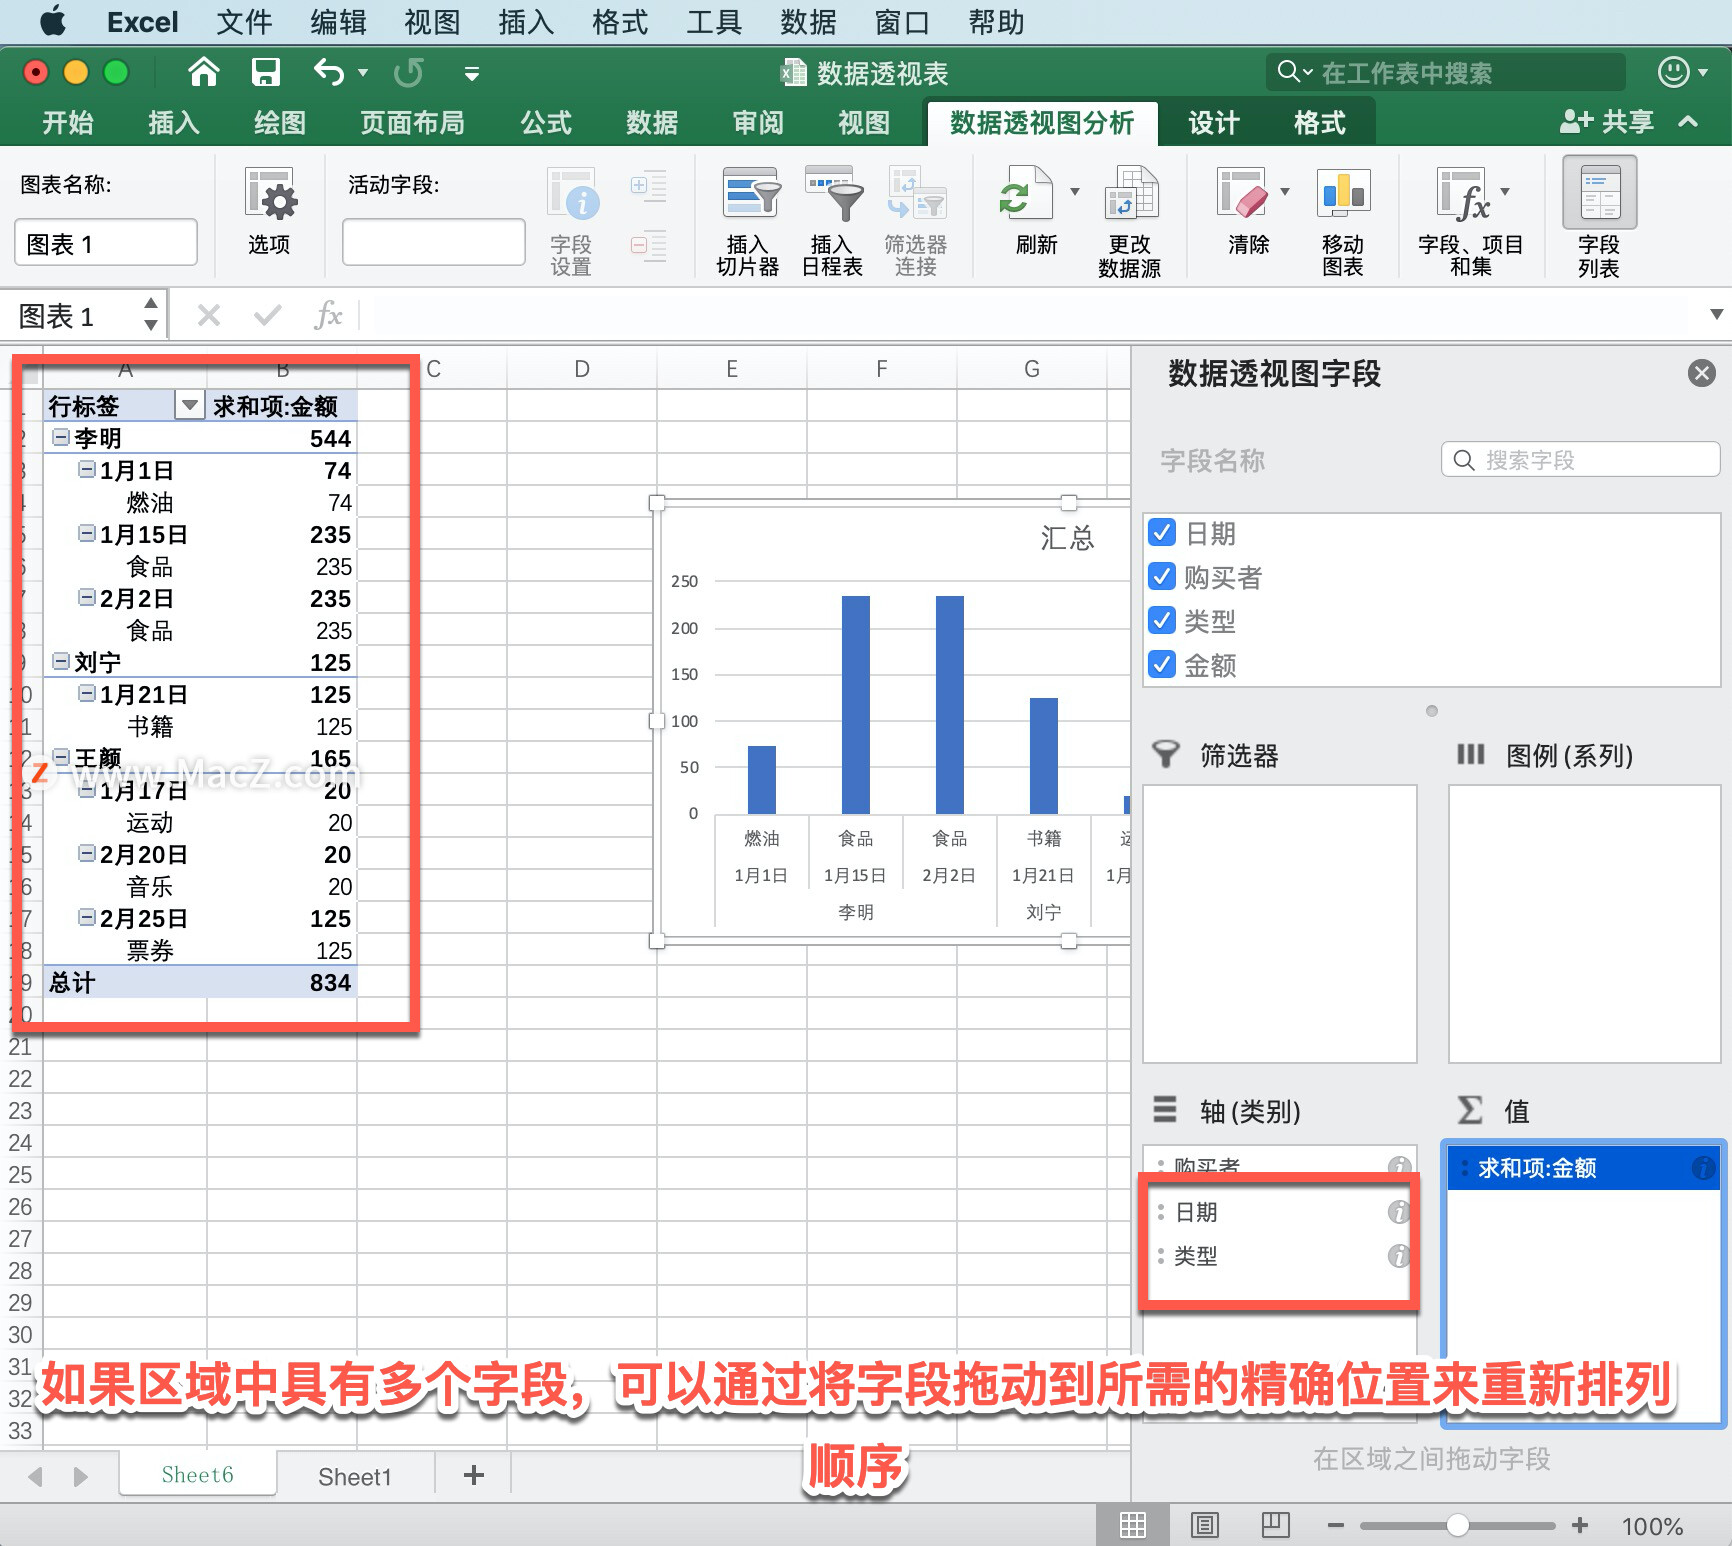This screenshot has width=1732, height=1546.
Task: Save the workbook with the floppy icon
Action: pyautogui.click(x=266, y=72)
